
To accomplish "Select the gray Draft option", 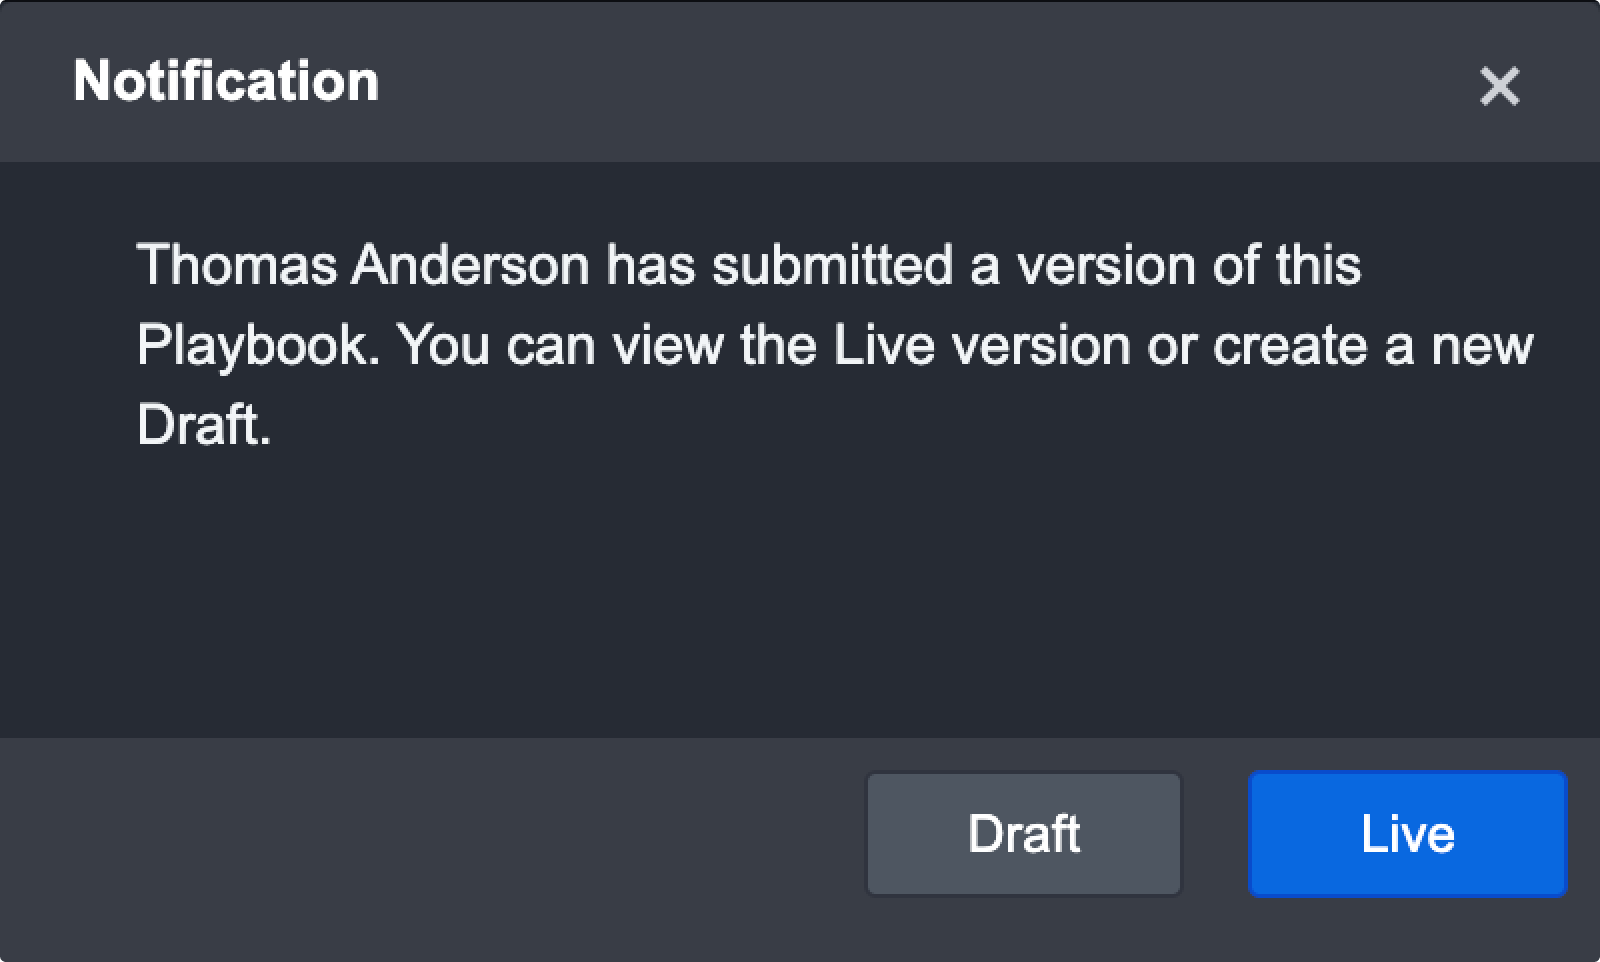I will (x=1023, y=834).
